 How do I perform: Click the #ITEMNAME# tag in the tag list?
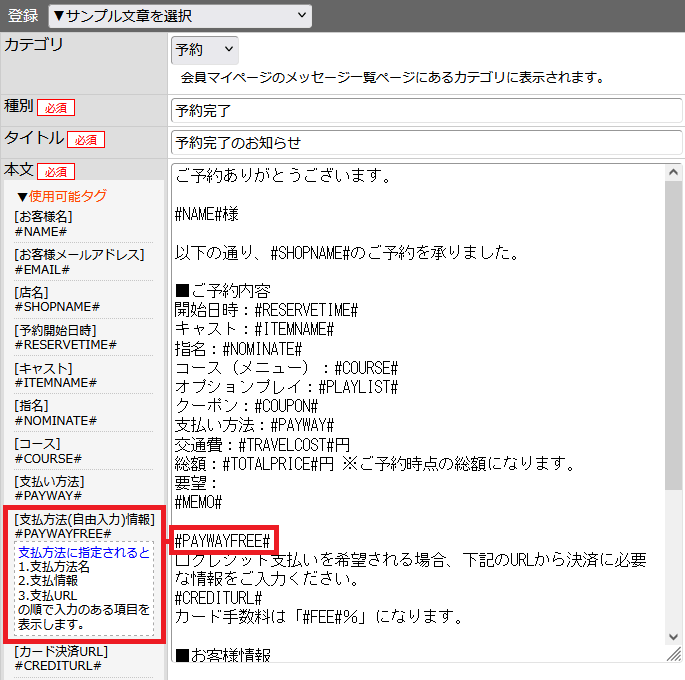click(55, 383)
